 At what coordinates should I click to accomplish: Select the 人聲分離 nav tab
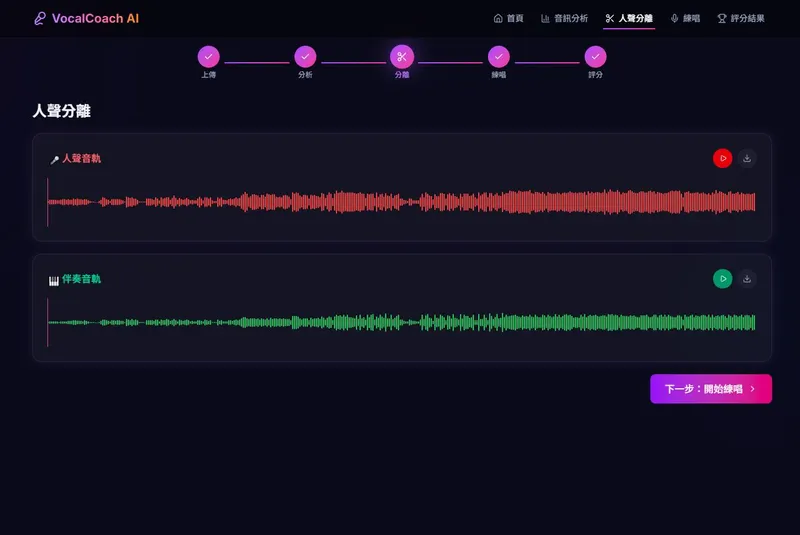click(629, 18)
